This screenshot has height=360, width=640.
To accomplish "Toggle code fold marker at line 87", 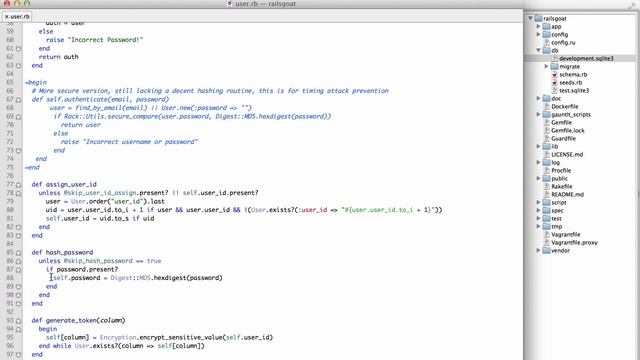I will [x=19, y=269].
